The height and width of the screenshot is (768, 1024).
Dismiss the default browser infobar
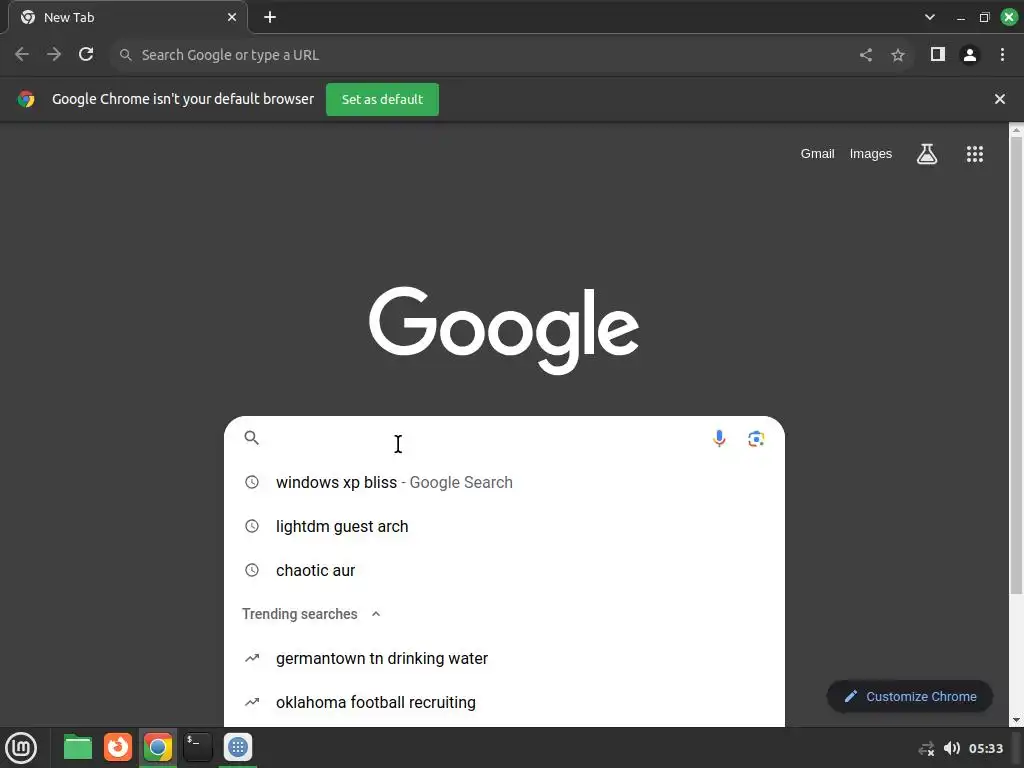[1000, 99]
